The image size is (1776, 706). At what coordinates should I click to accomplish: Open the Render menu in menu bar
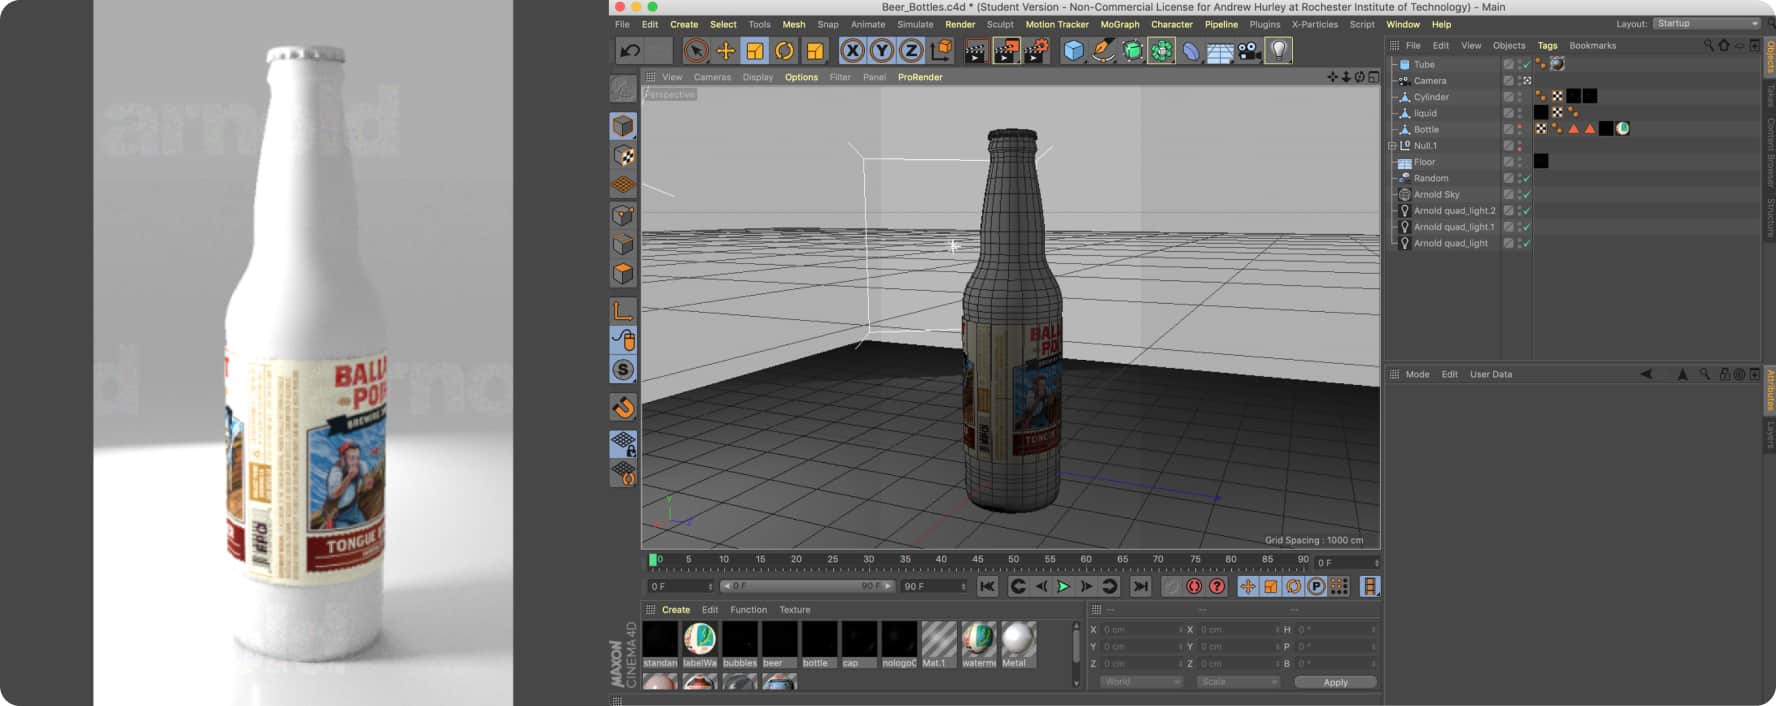[x=960, y=24]
